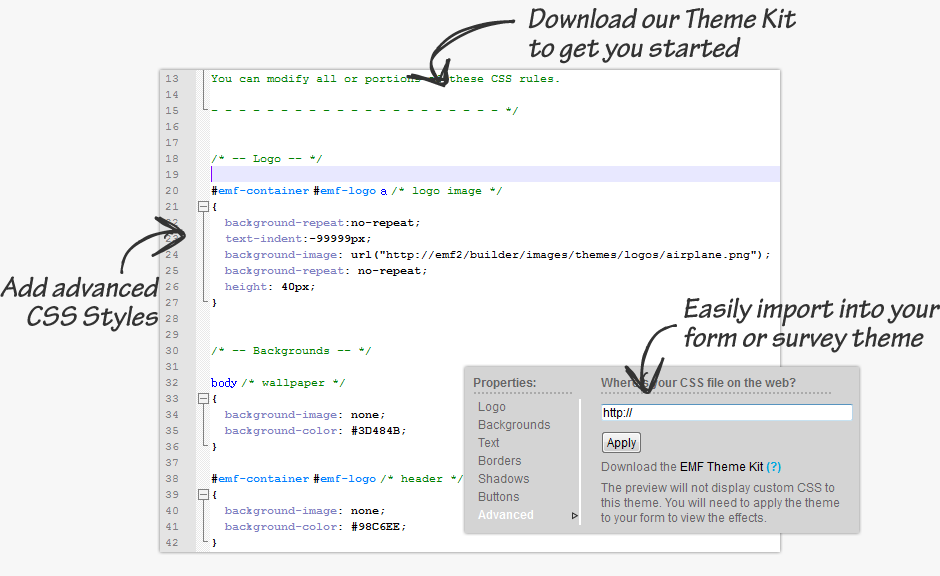Screen dimensions: 940x576
Task: Select the Shadows property category
Action: [x=503, y=479]
